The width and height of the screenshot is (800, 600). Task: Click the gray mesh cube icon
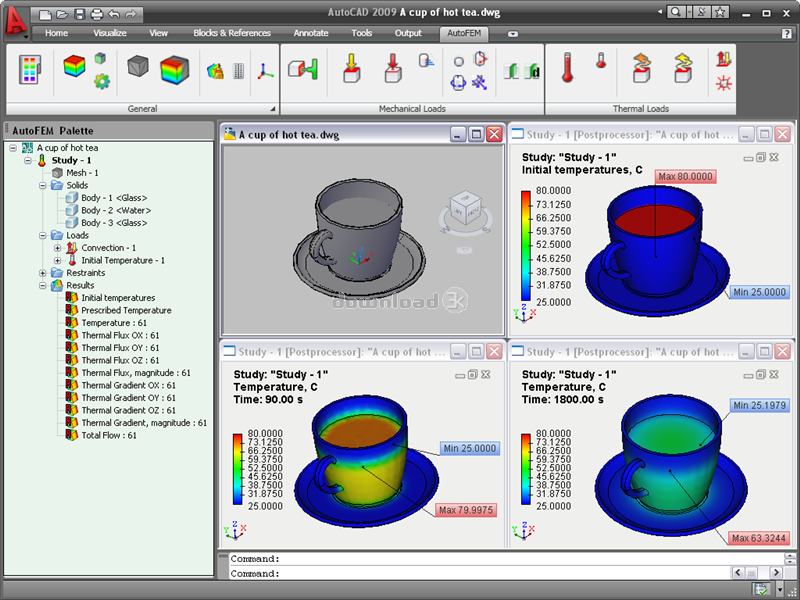click(138, 66)
